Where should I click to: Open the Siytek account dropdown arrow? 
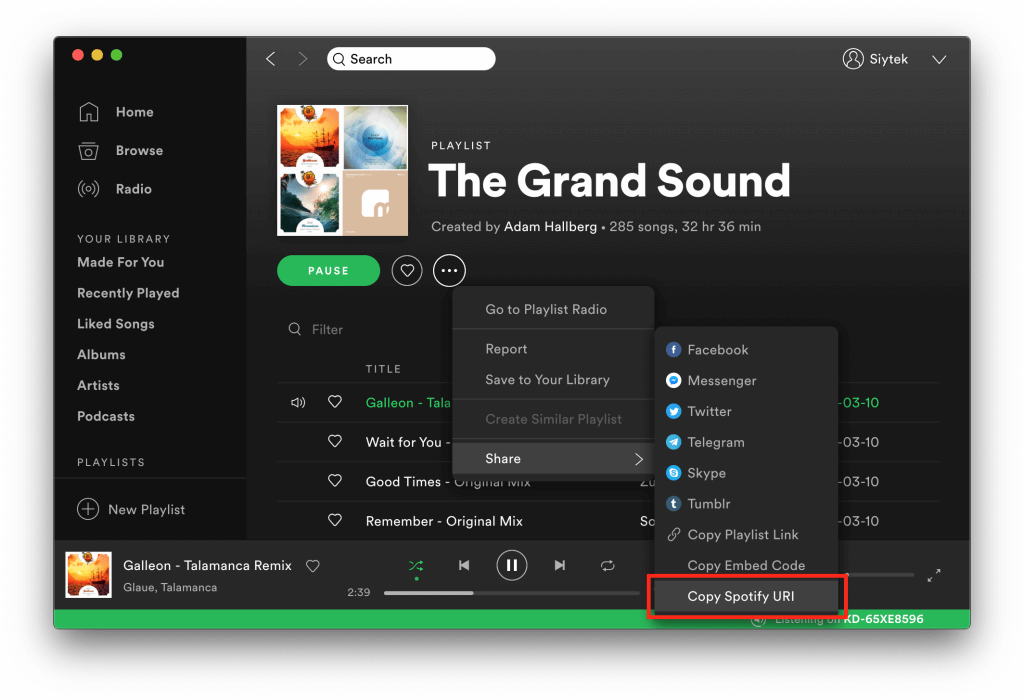[939, 60]
